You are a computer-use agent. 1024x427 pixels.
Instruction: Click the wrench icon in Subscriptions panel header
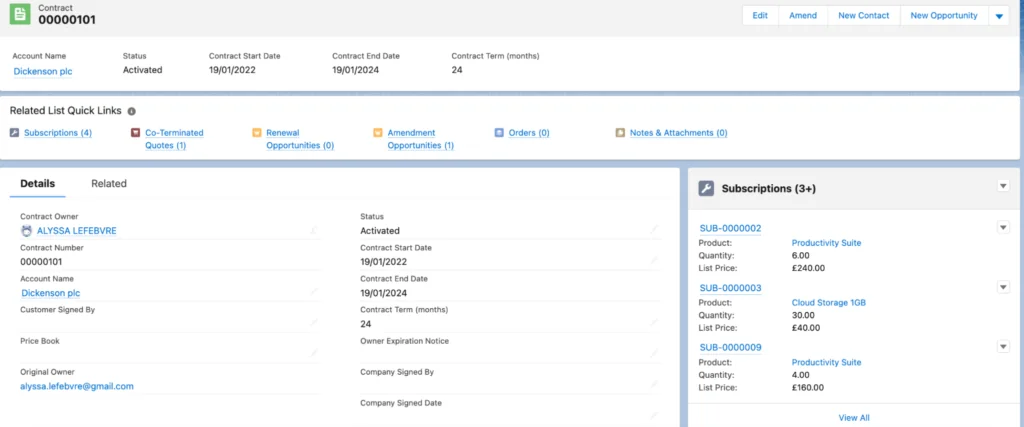coord(706,189)
